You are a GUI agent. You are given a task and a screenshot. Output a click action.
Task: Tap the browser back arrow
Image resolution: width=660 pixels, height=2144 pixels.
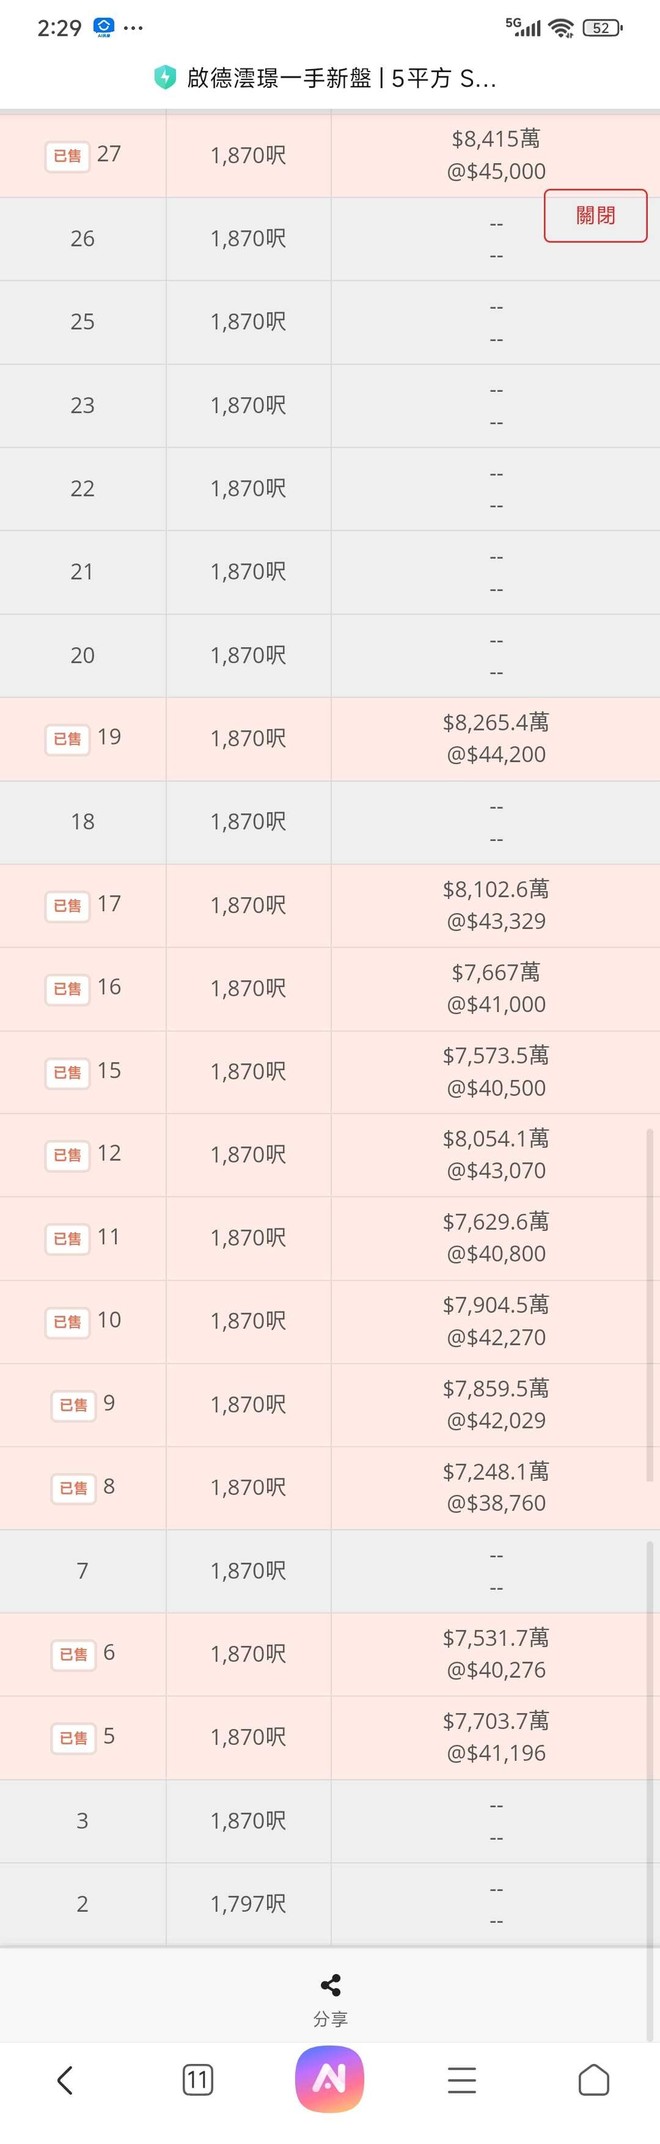click(65, 2081)
